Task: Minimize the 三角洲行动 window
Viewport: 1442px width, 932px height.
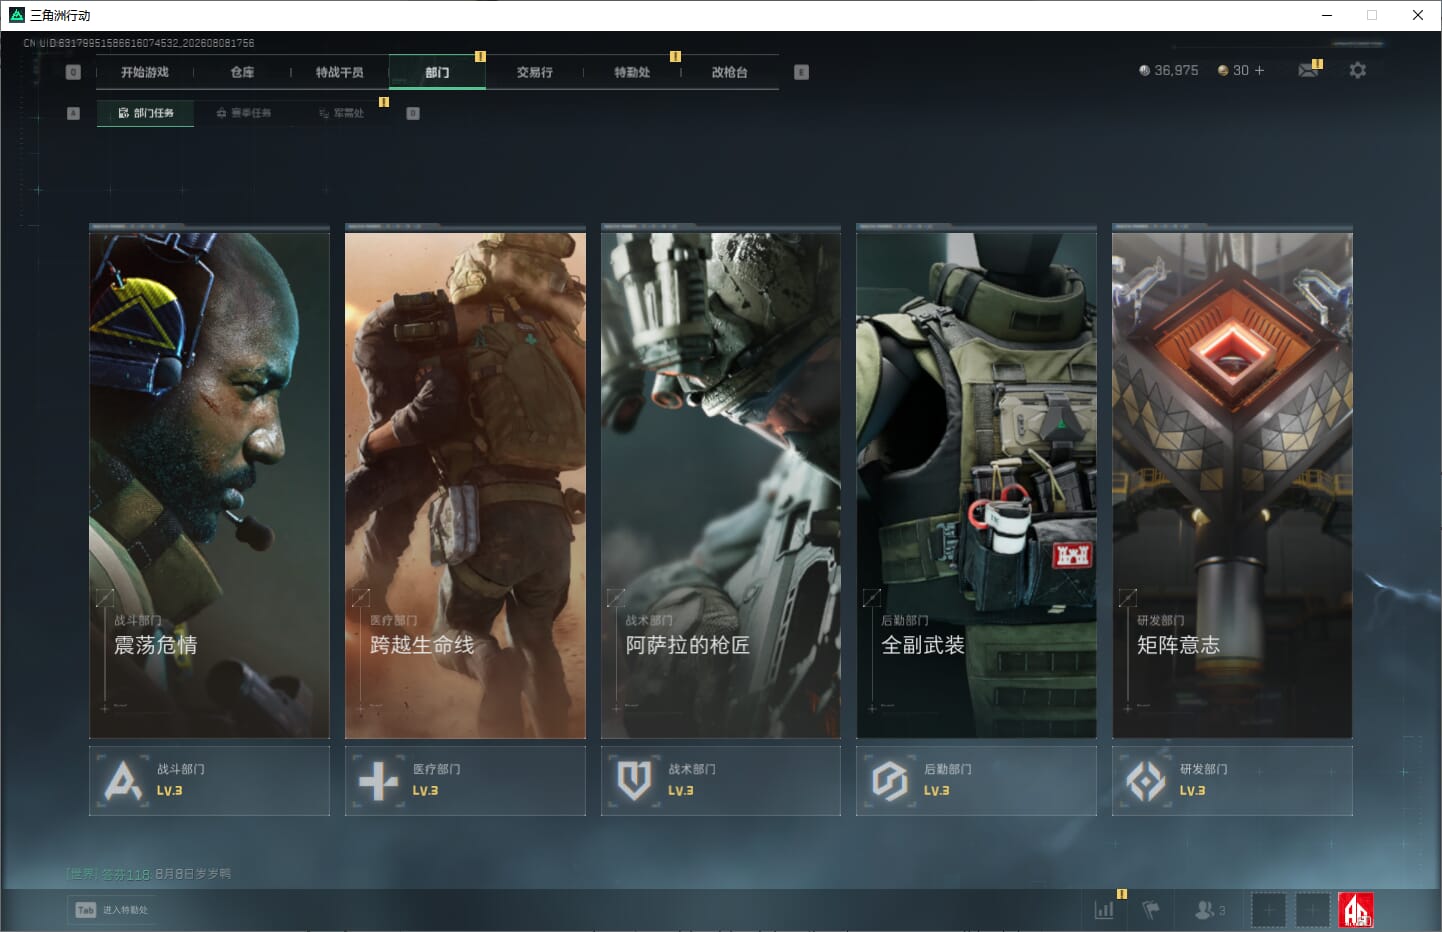Action: coord(1327,15)
